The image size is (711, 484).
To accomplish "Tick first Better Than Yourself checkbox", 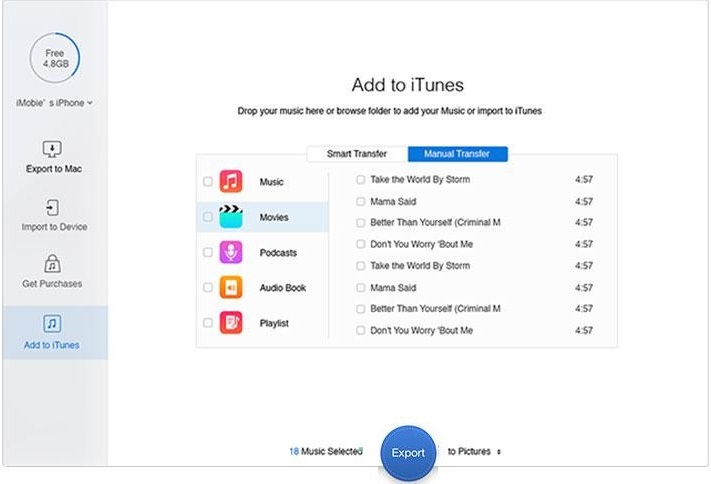I will (x=360, y=223).
